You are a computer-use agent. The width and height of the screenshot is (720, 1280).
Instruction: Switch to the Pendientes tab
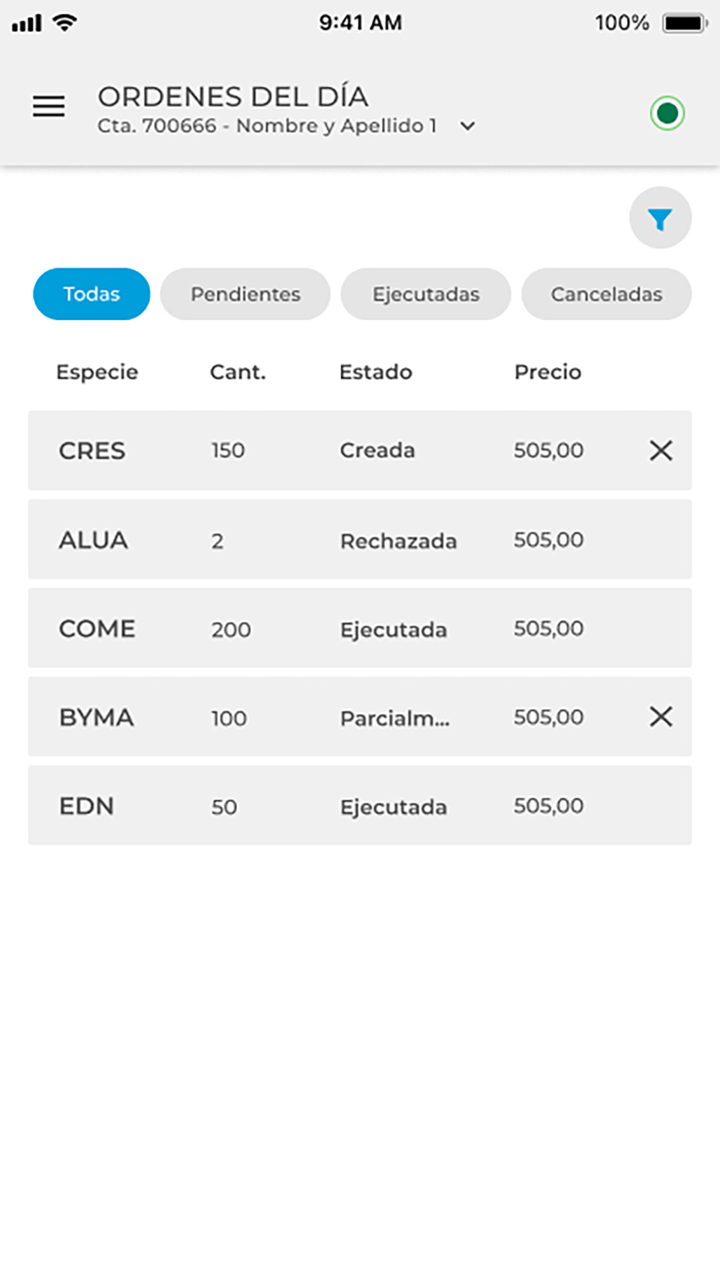point(245,294)
